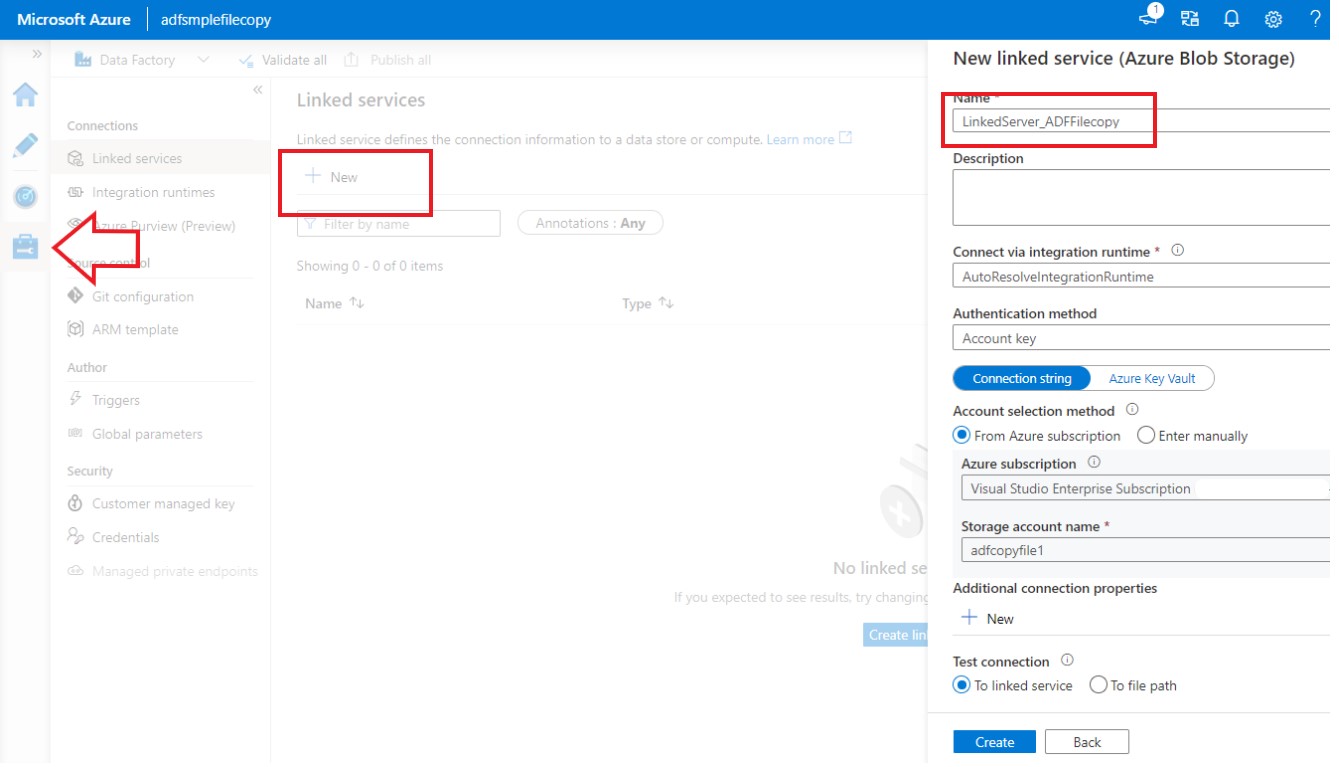The width and height of the screenshot is (1339, 767).
Task: Open the Visual Studio Enterprise Subscription dropdown
Action: click(x=1145, y=488)
